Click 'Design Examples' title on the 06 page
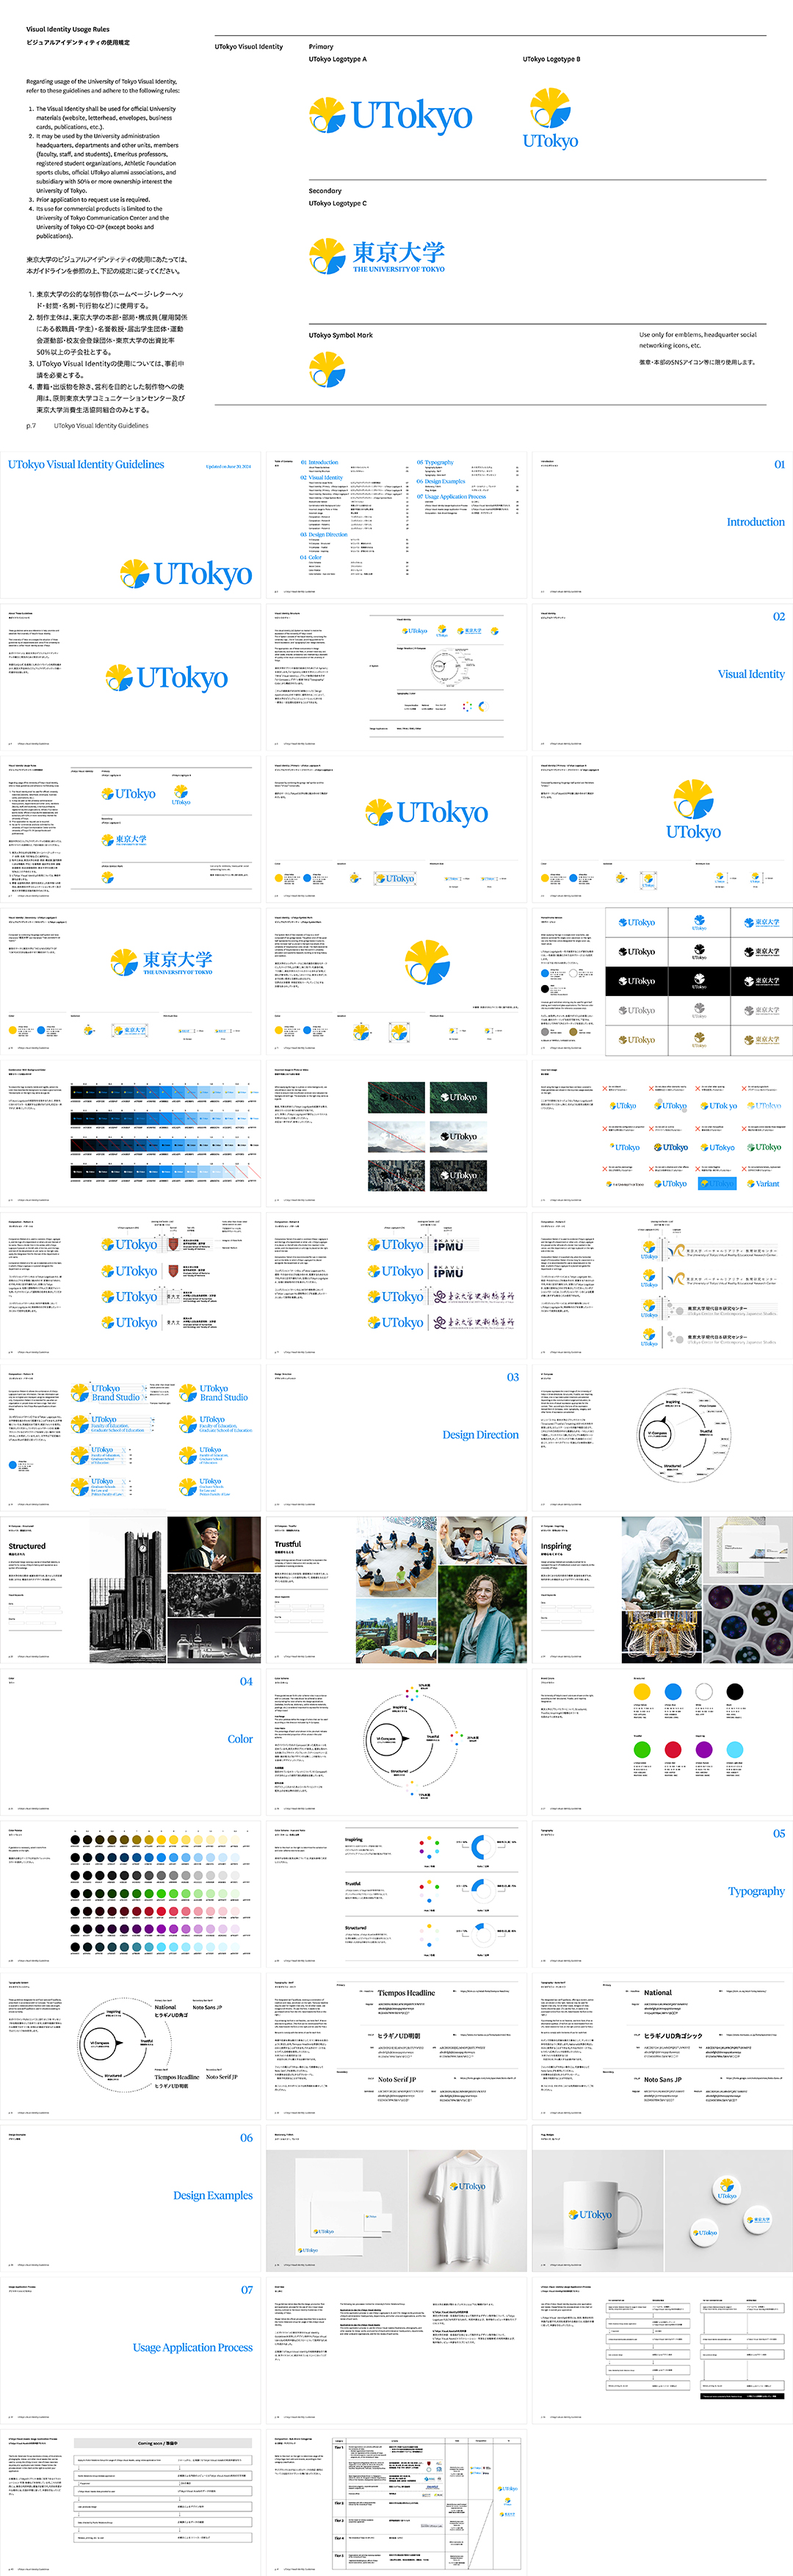Viewport: 793px width, 2576px height. coord(213,2196)
